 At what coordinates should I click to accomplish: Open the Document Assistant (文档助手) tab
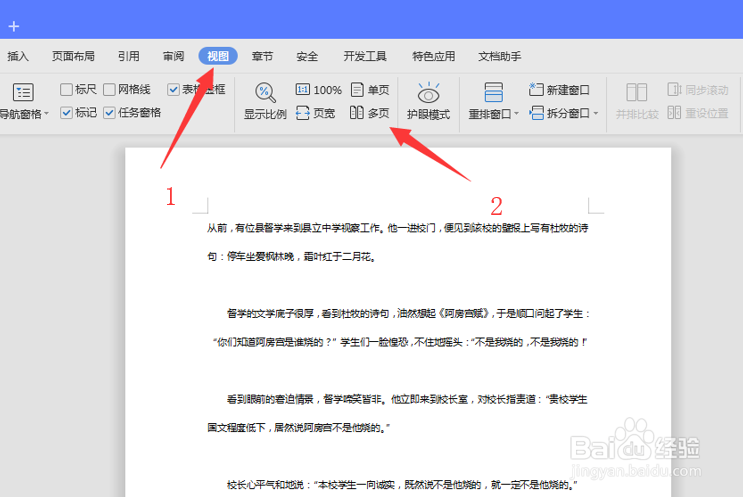(500, 56)
